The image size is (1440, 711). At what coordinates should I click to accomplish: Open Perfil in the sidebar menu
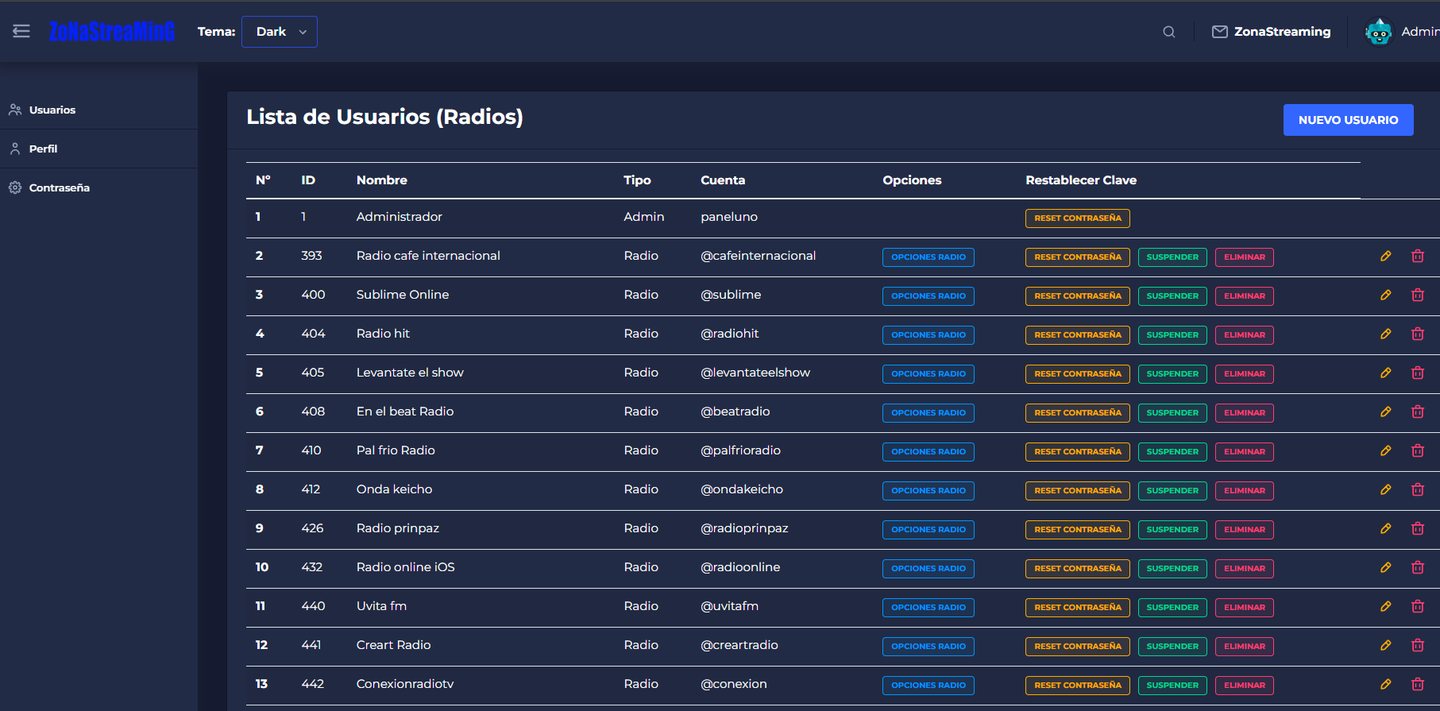tap(43, 149)
